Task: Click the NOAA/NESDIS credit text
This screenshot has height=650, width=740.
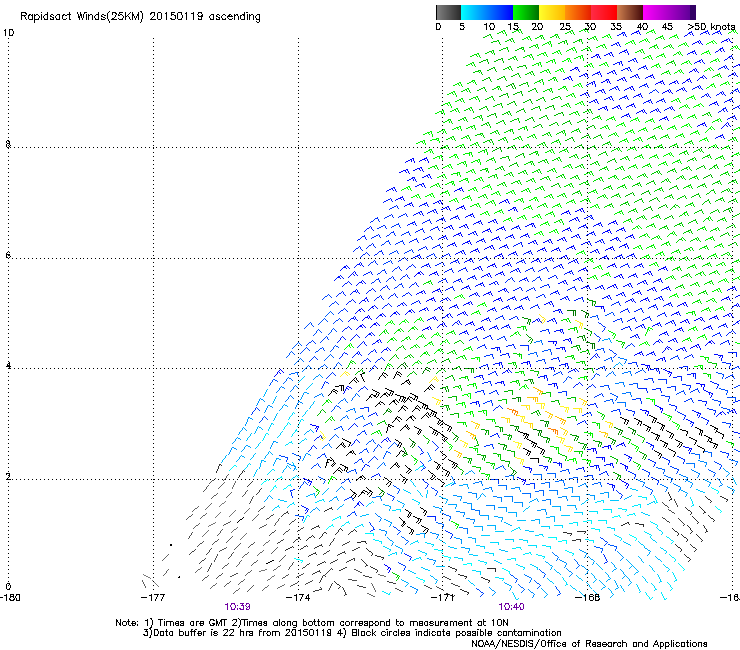Action: tap(589, 644)
